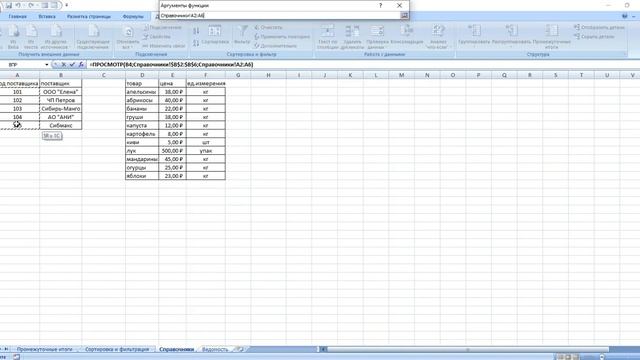
Task: Click the Help question mark in dialog
Action: tap(380, 5)
